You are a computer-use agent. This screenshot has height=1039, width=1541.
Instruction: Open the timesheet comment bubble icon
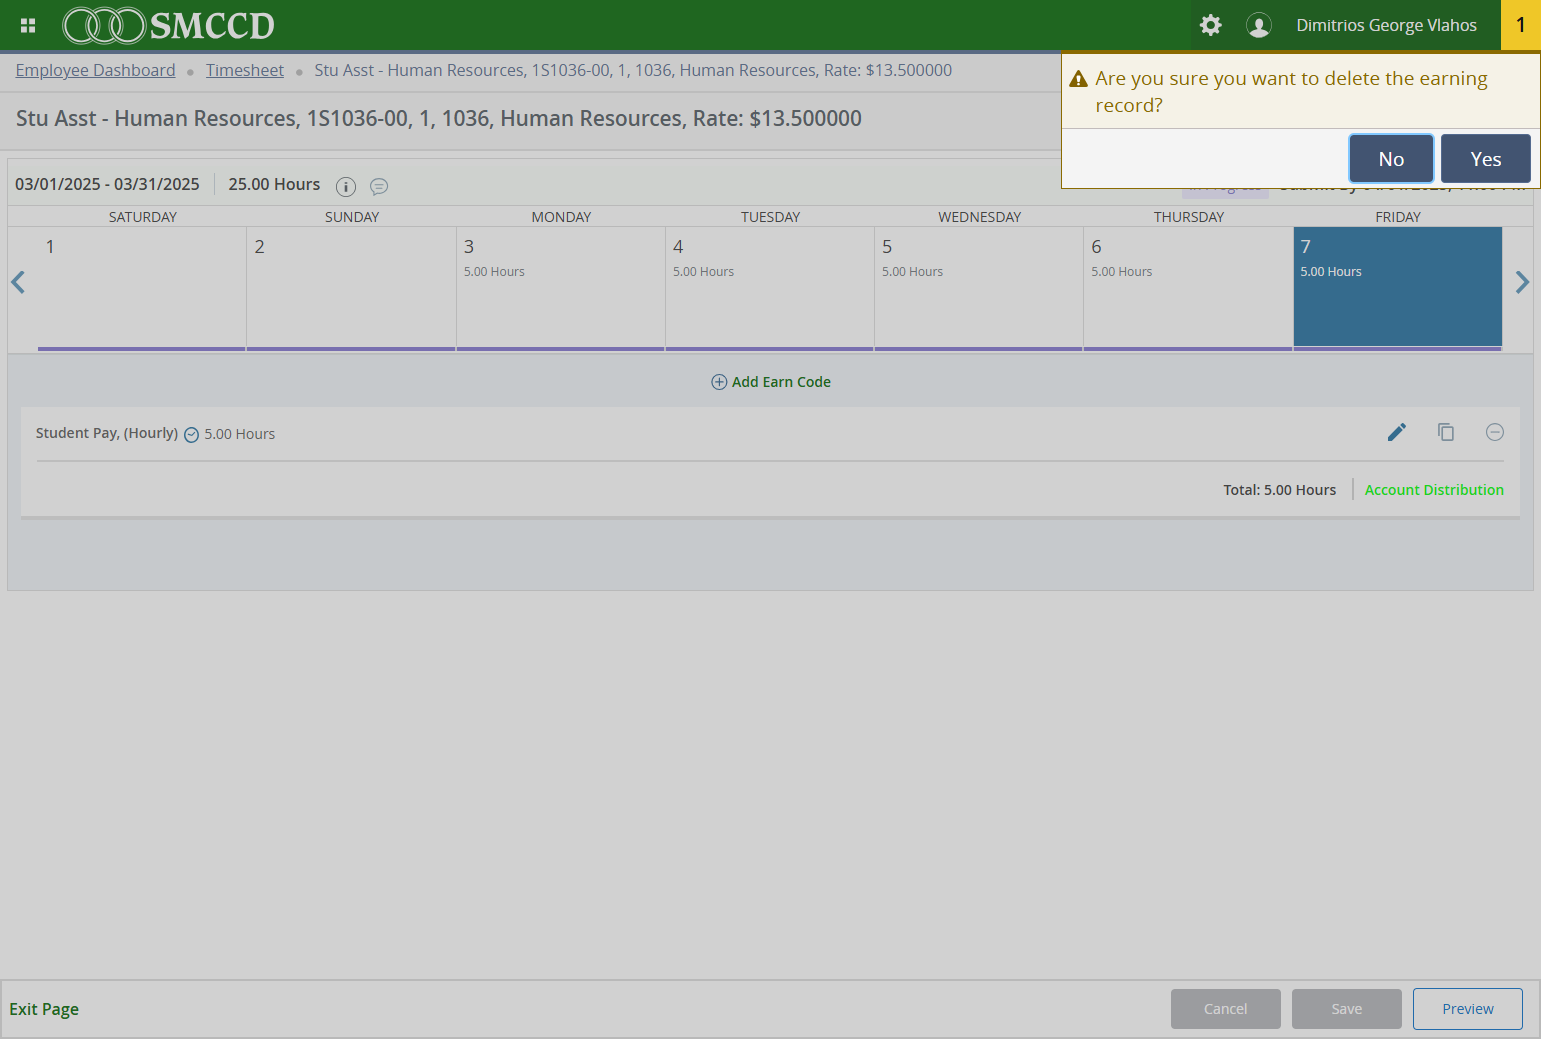(379, 186)
